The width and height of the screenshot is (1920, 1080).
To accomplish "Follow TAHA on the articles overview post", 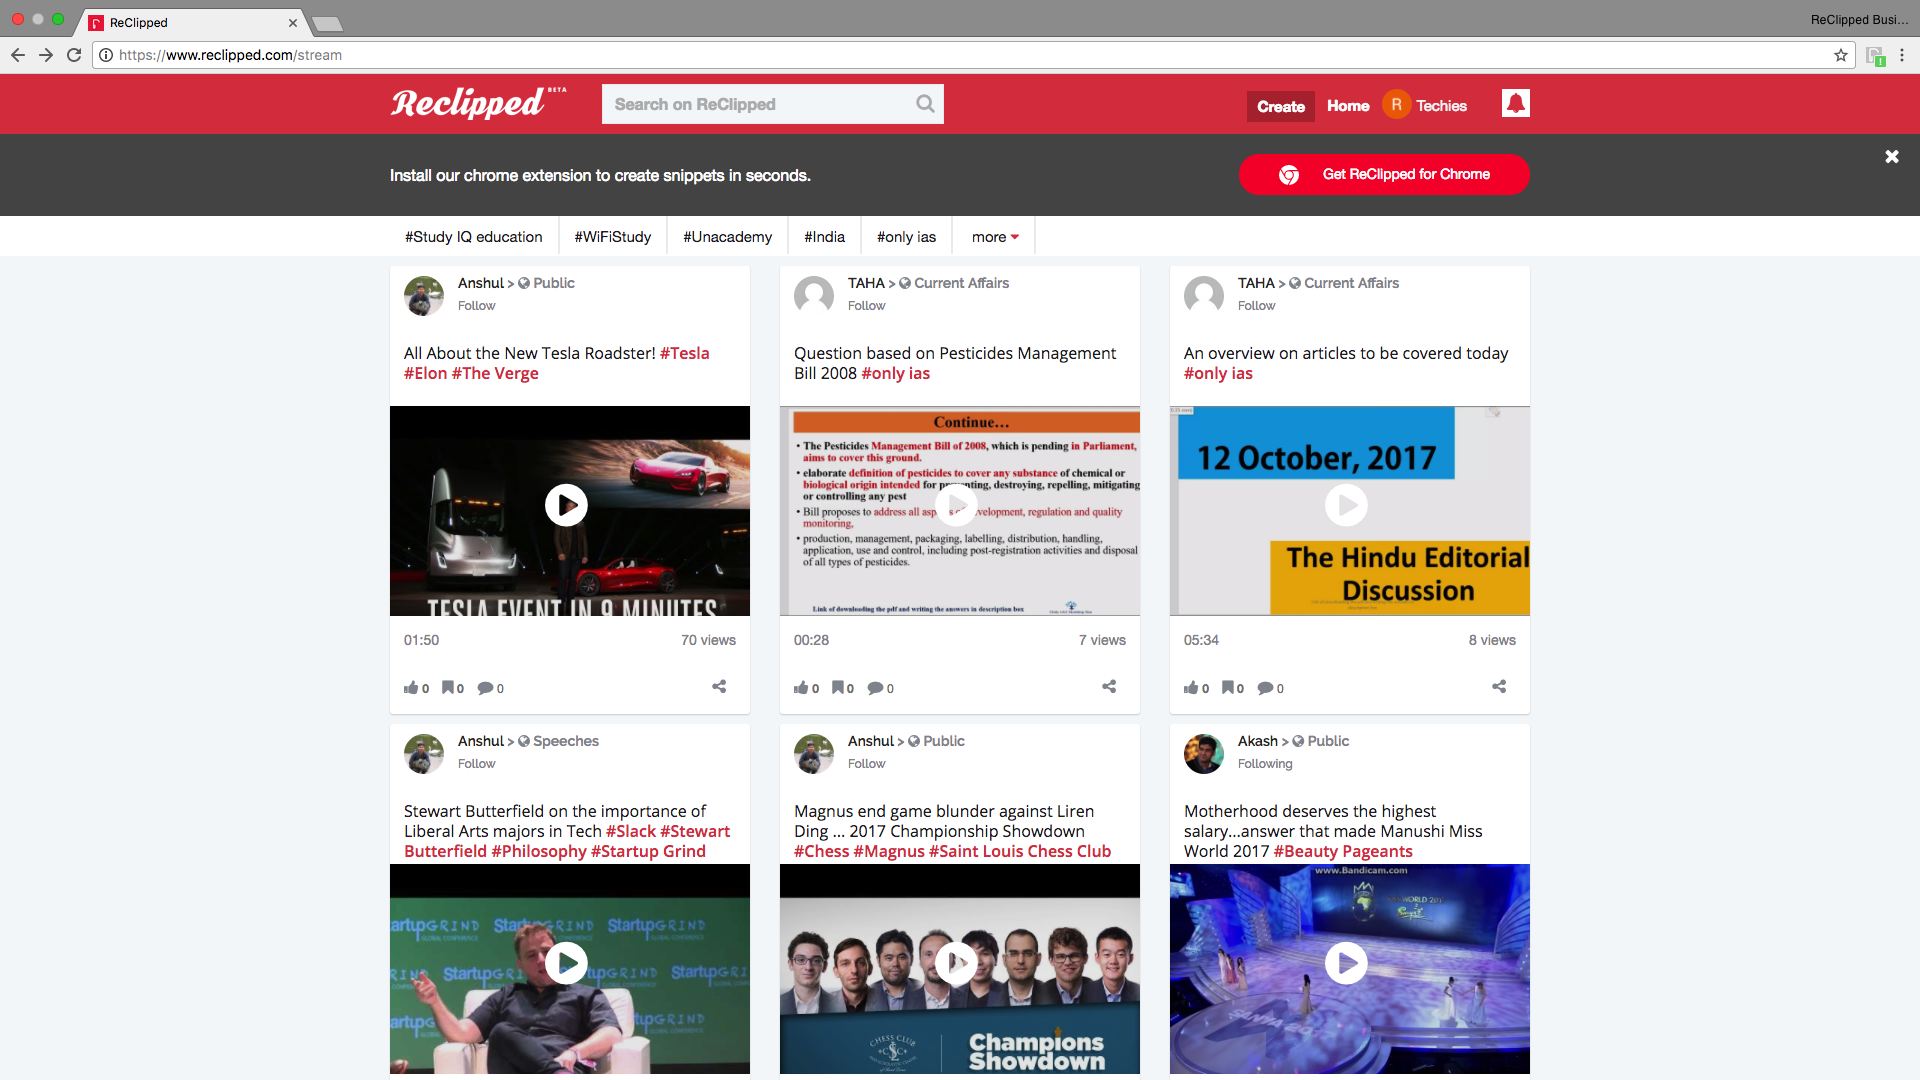I will tap(1256, 306).
